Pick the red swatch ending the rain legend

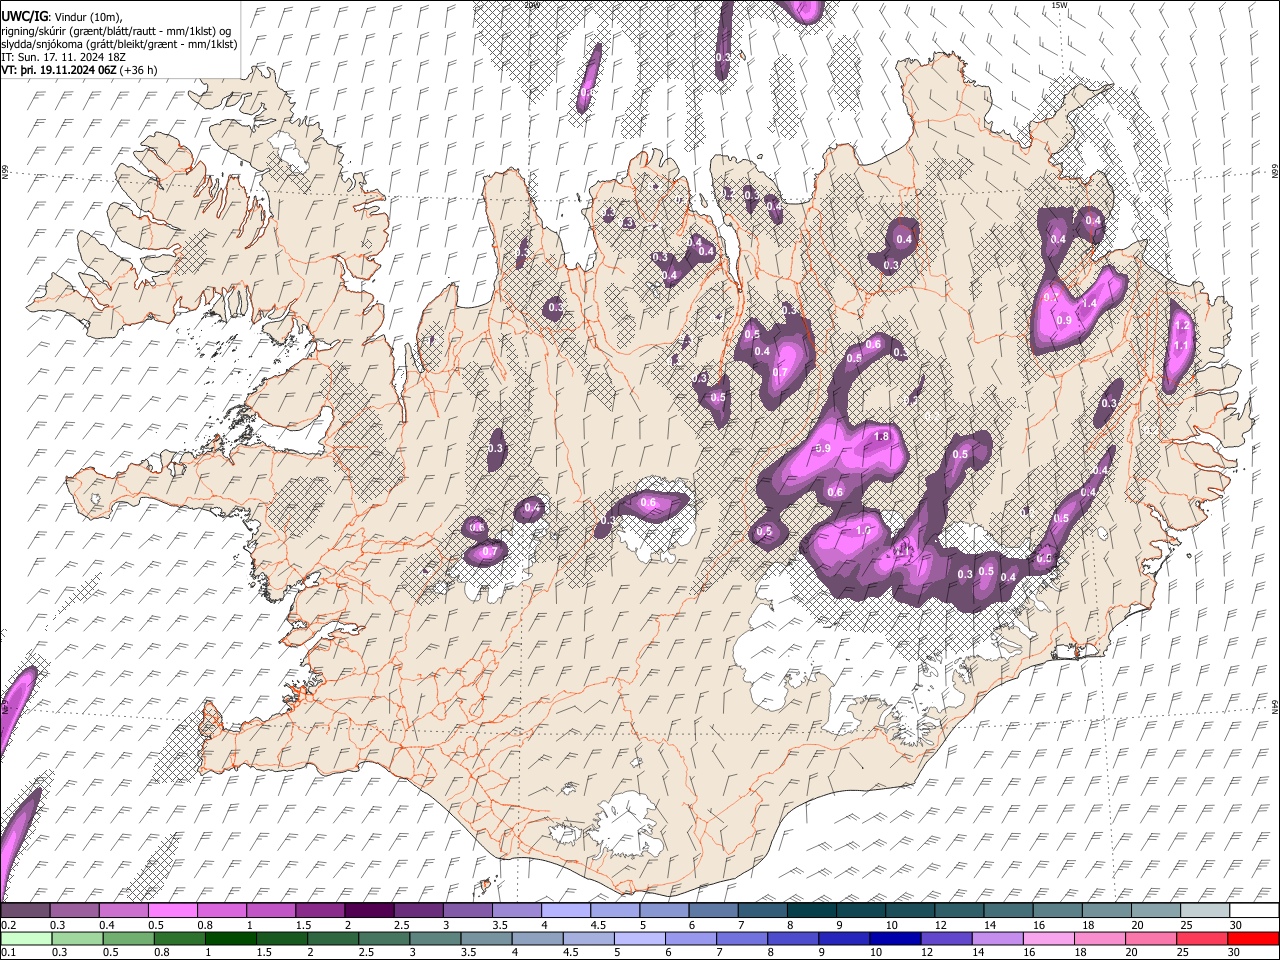coord(1253,938)
